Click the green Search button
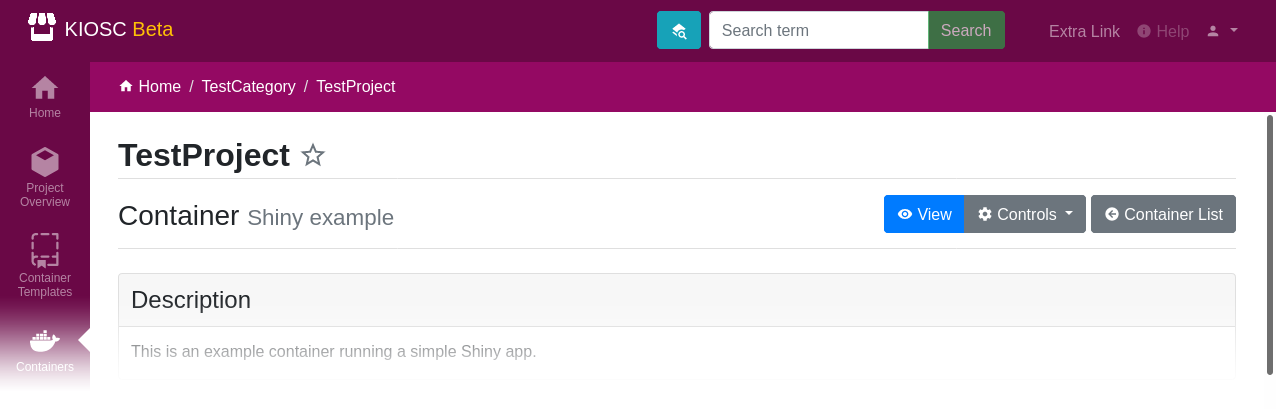Viewport: 1276px width, 409px height. pyautogui.click(x=966, y=30)
